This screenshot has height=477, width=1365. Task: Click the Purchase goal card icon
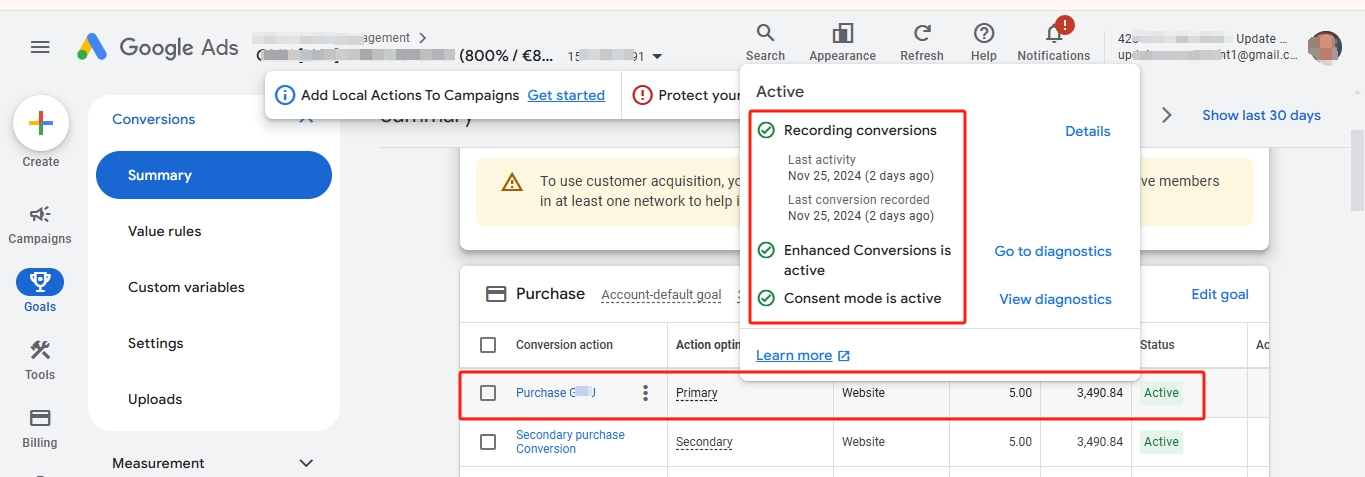(x=496, y=294)
